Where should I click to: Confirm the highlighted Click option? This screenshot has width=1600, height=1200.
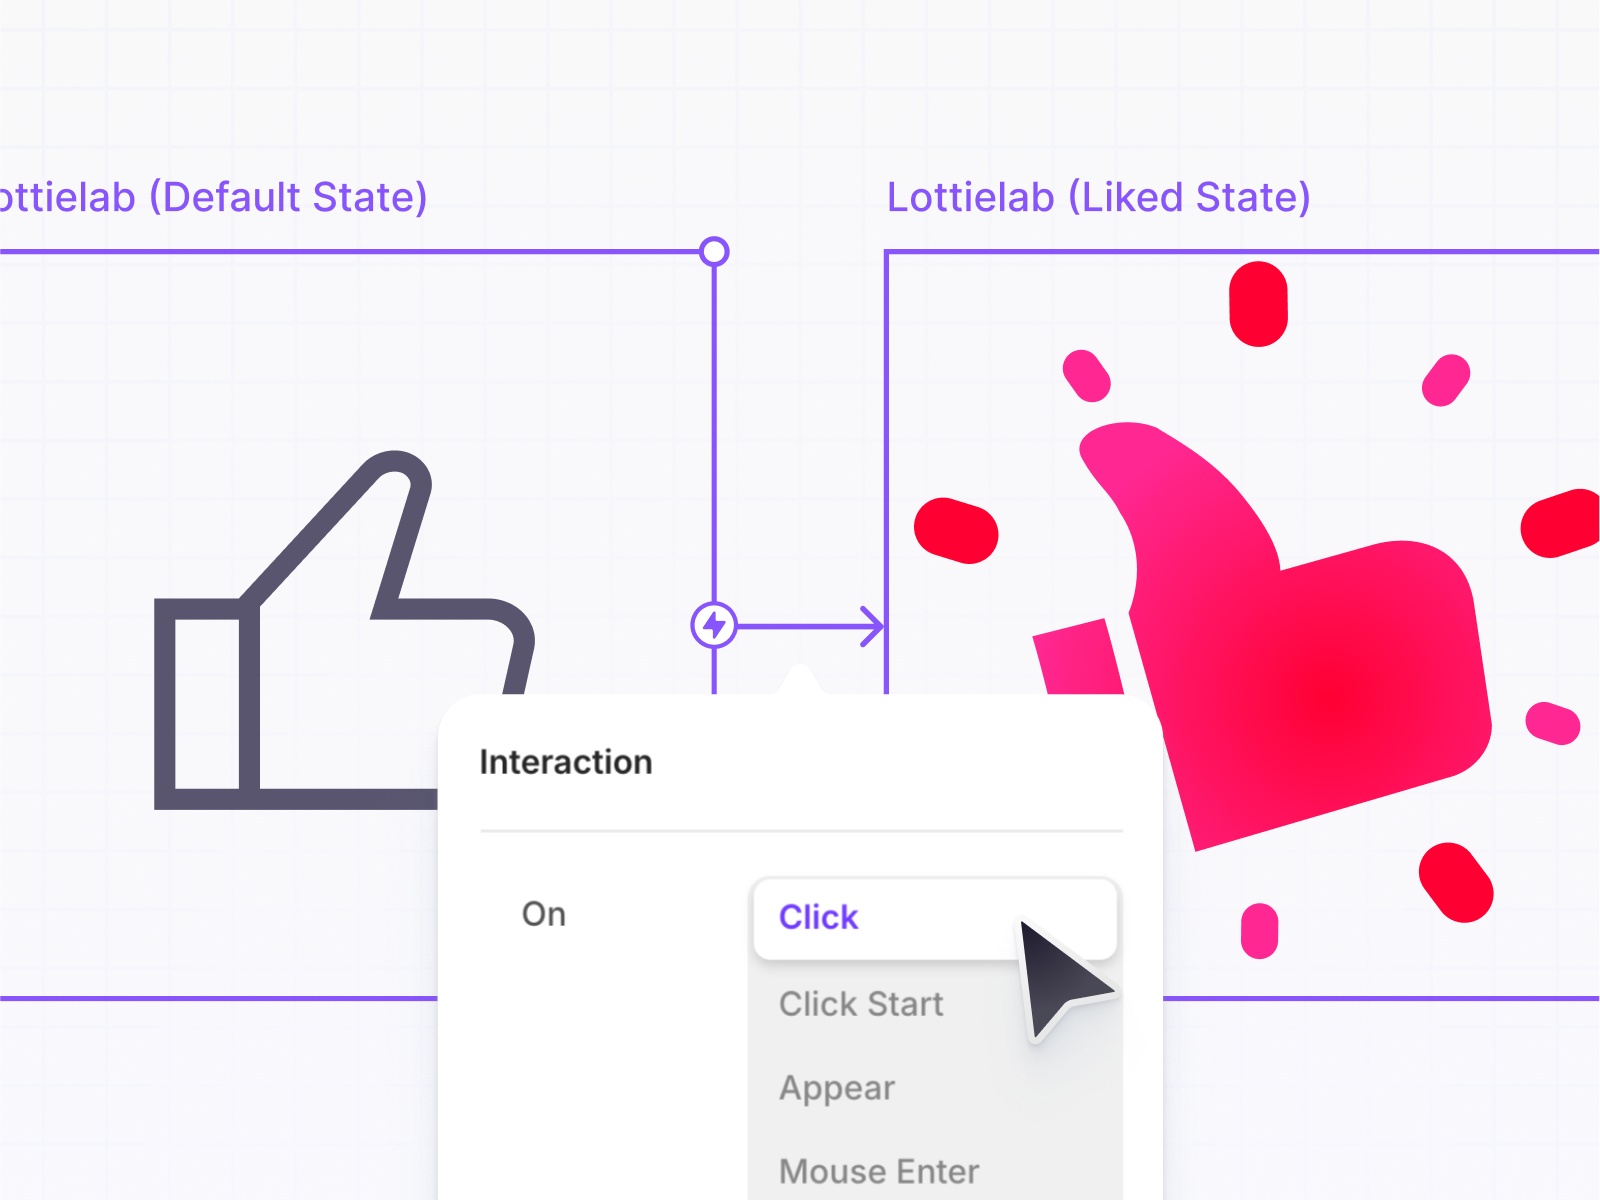click(x=818, y=917)
